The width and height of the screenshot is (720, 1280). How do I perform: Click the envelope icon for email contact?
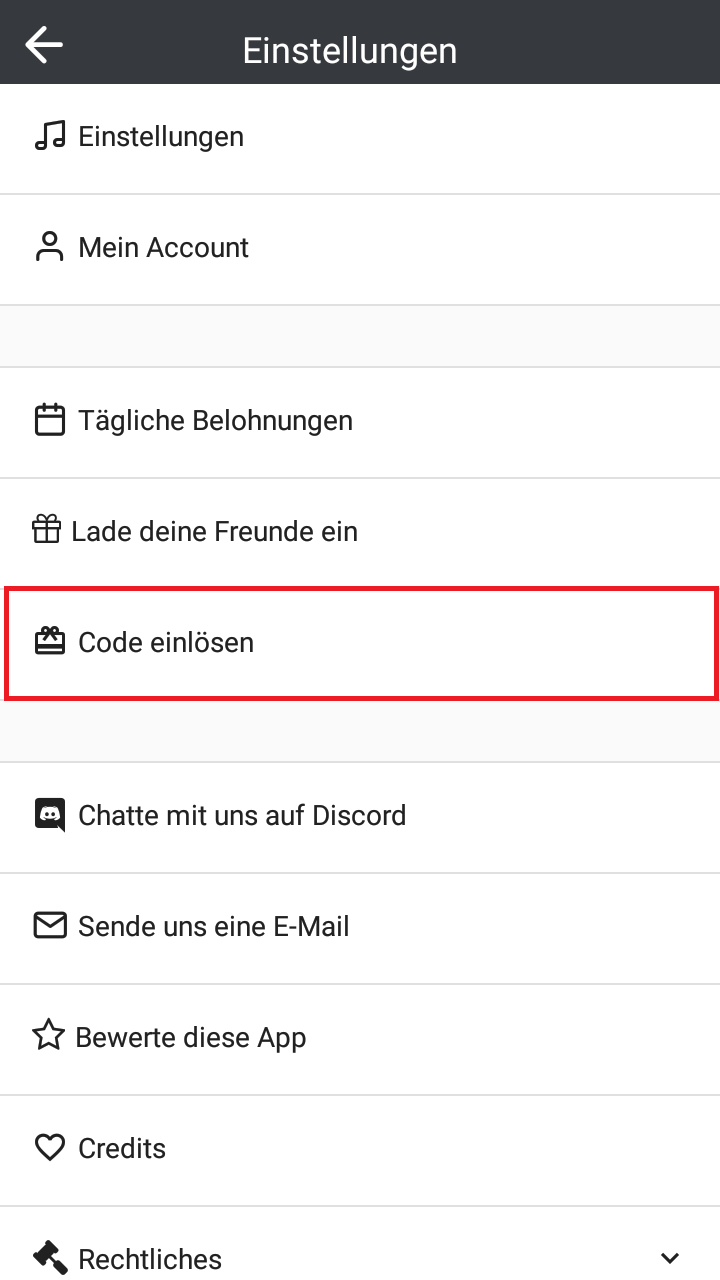pyautogui.click(x=48, y=926)
